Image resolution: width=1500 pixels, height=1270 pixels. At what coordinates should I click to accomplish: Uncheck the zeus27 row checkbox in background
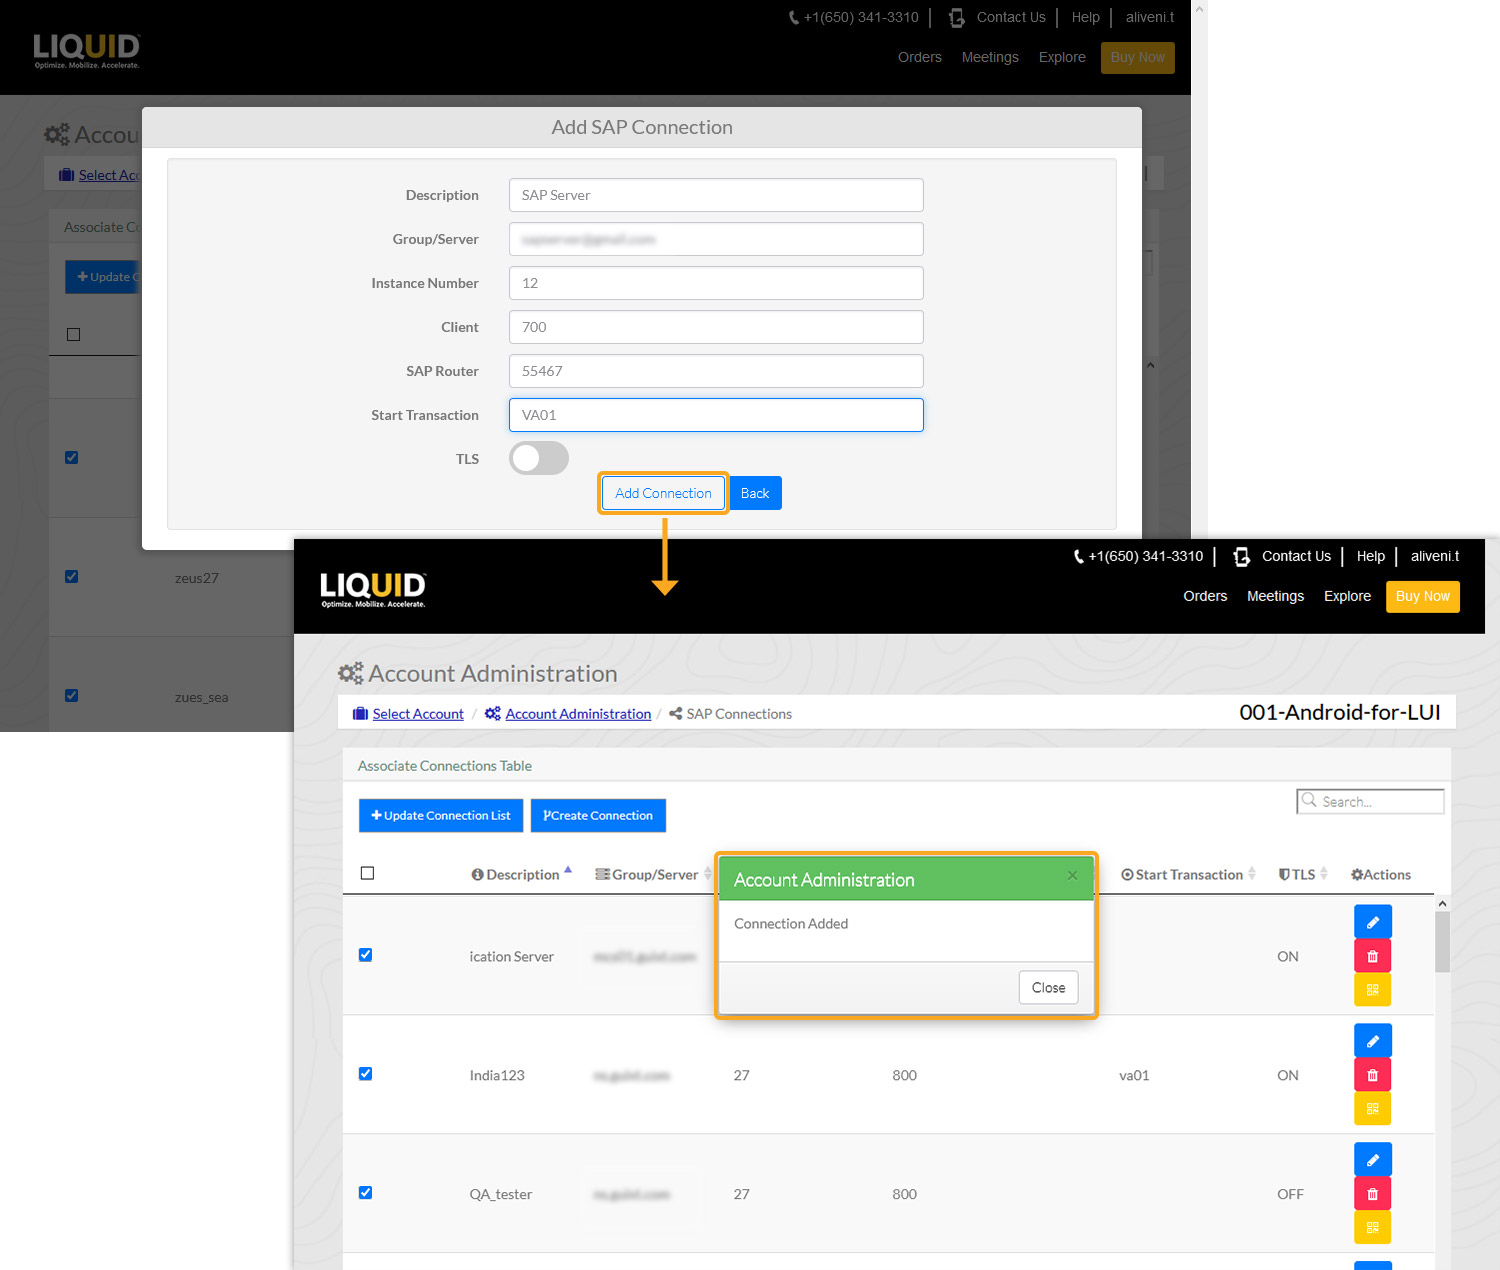click(71, 577)
